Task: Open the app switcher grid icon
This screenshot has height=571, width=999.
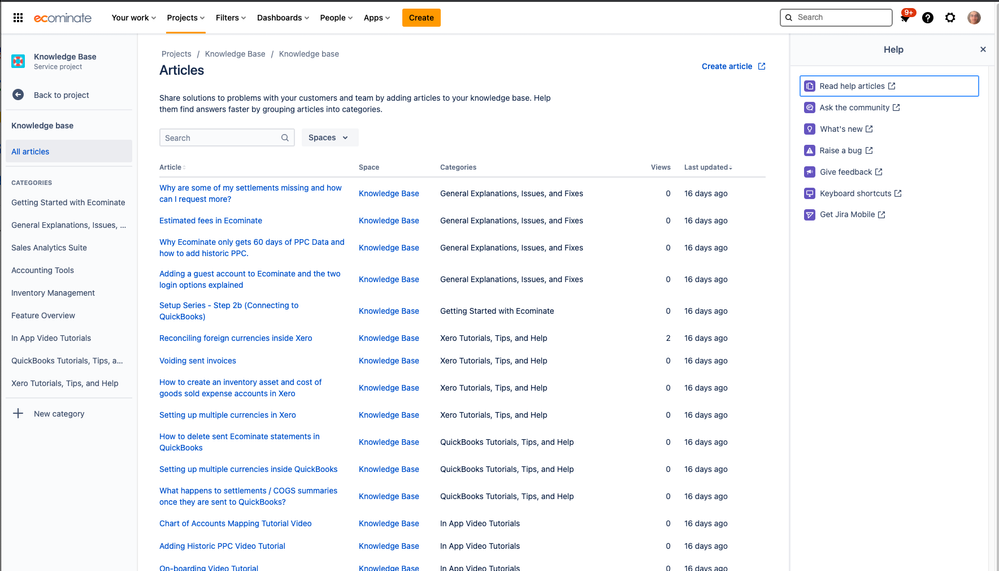Action: pos(18,18)
